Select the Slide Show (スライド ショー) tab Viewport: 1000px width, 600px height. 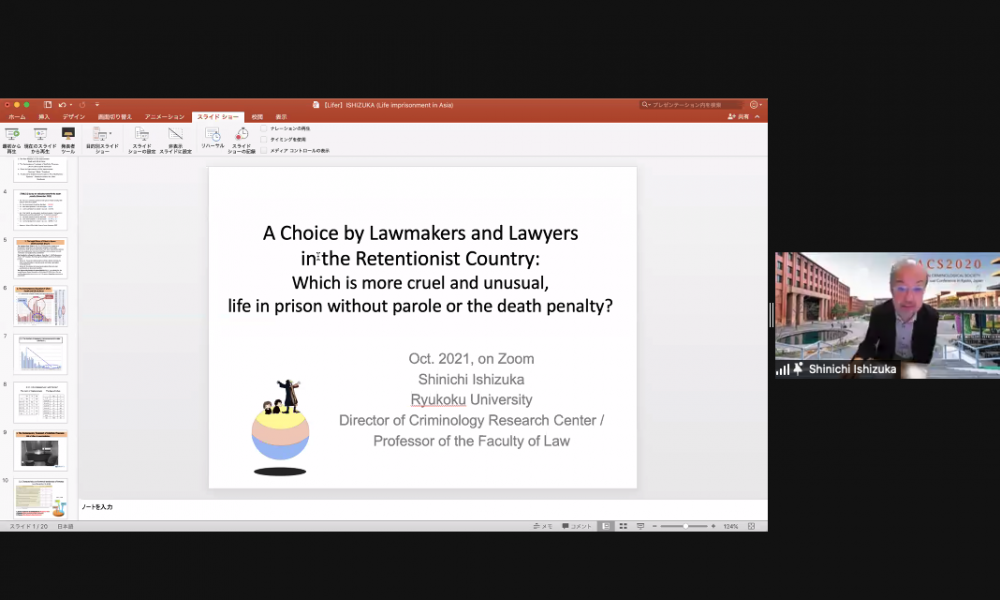[x=217, y=117]
